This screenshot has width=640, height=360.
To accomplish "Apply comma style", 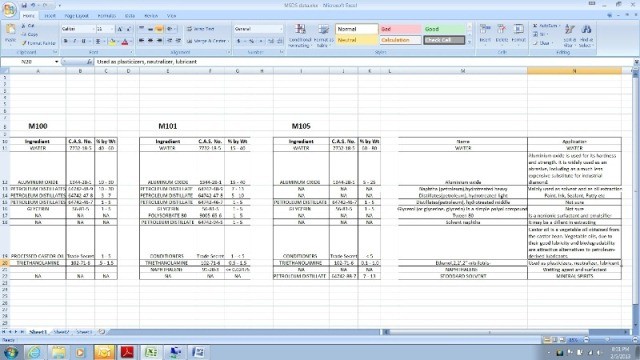I will pyautogui.click(x=260, y=41).
